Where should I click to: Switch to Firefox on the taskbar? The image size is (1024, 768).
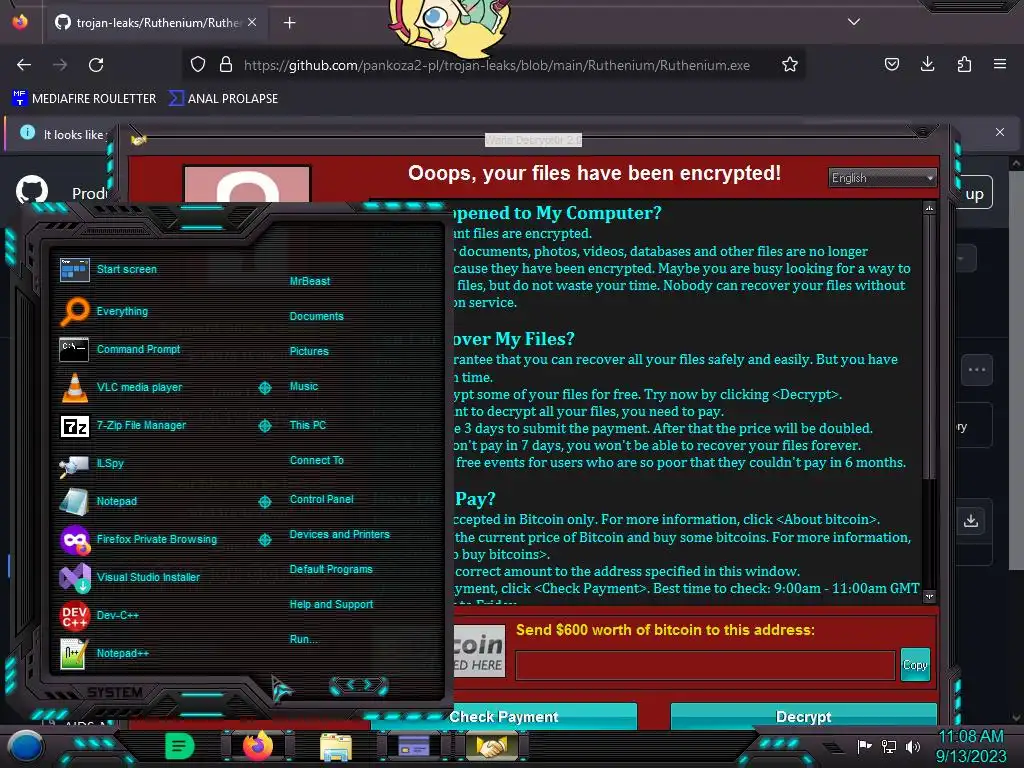click(257, 745)
